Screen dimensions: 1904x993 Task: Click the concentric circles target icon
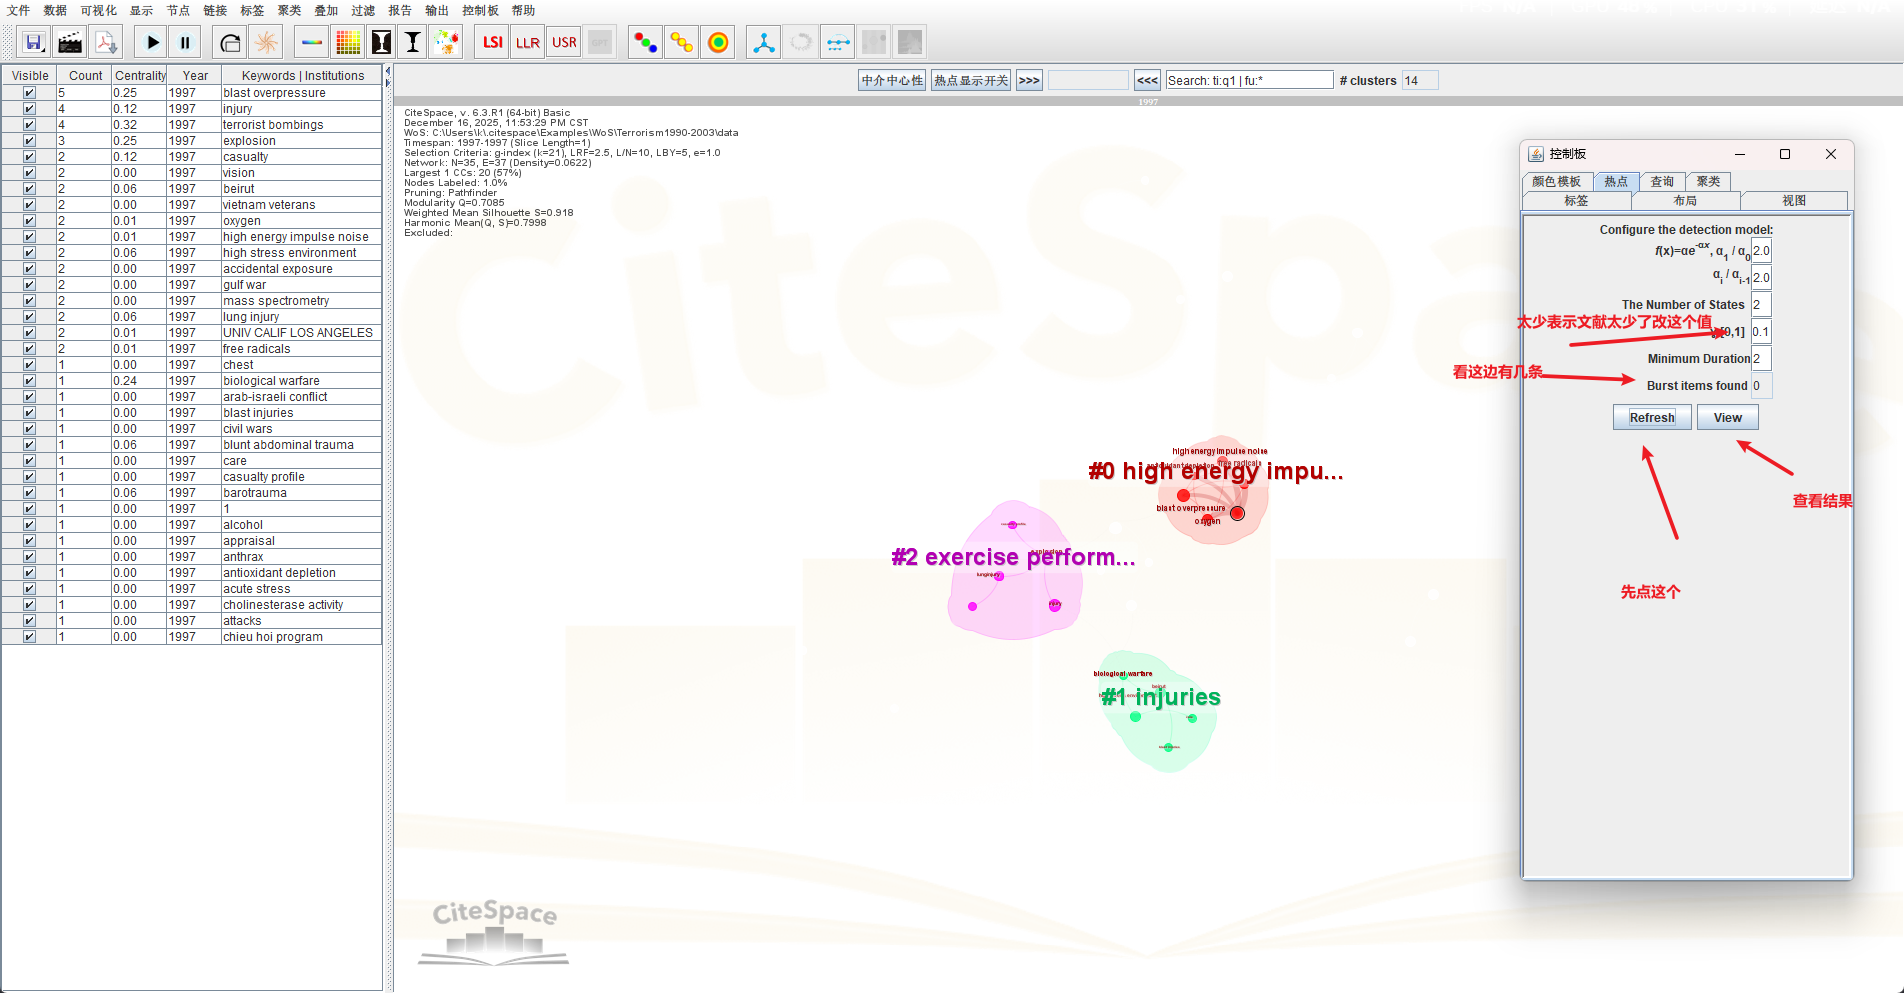pyautogui.click(x=718, y=43)
